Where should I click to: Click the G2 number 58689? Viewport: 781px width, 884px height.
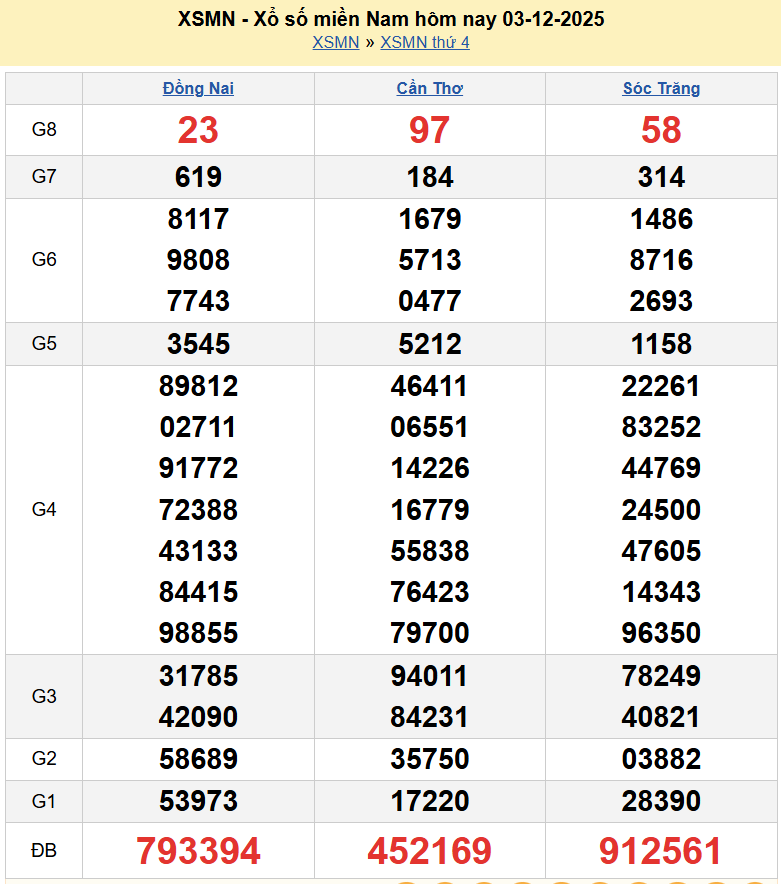pyautogui.click(x=198, y=759)
